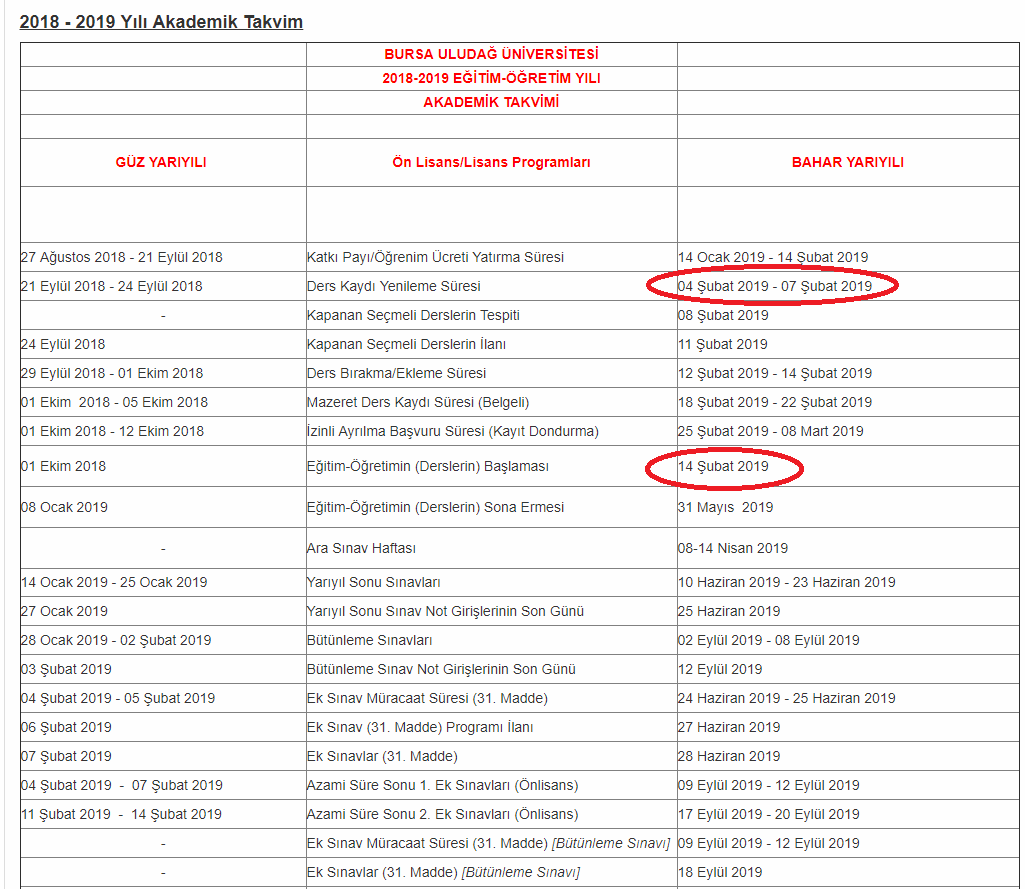This screenshot has width=1025, height=889.
Task: Select the 'Ara Sınav Haftası' row label
Action: click(x=361, y=548)
